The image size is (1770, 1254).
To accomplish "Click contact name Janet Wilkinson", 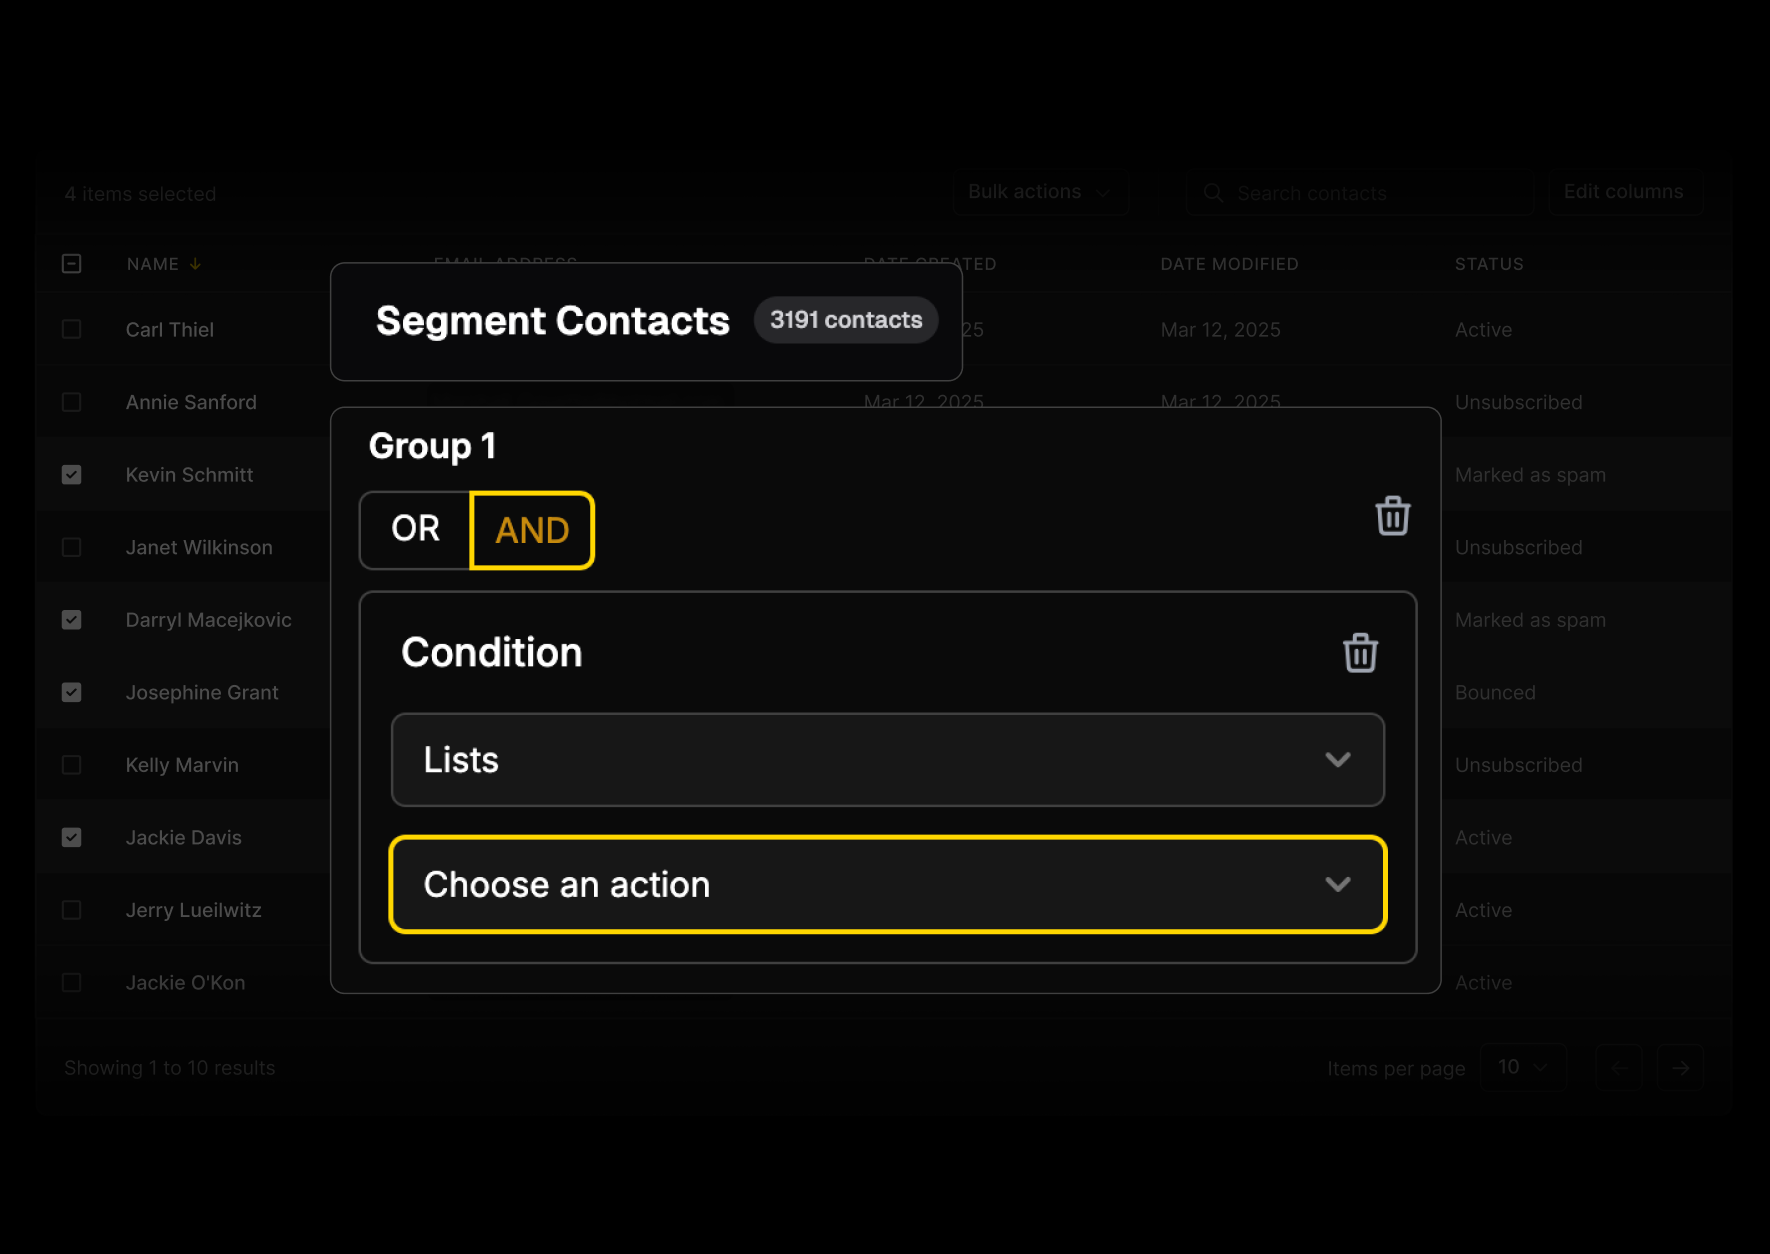I will [199, 547].
